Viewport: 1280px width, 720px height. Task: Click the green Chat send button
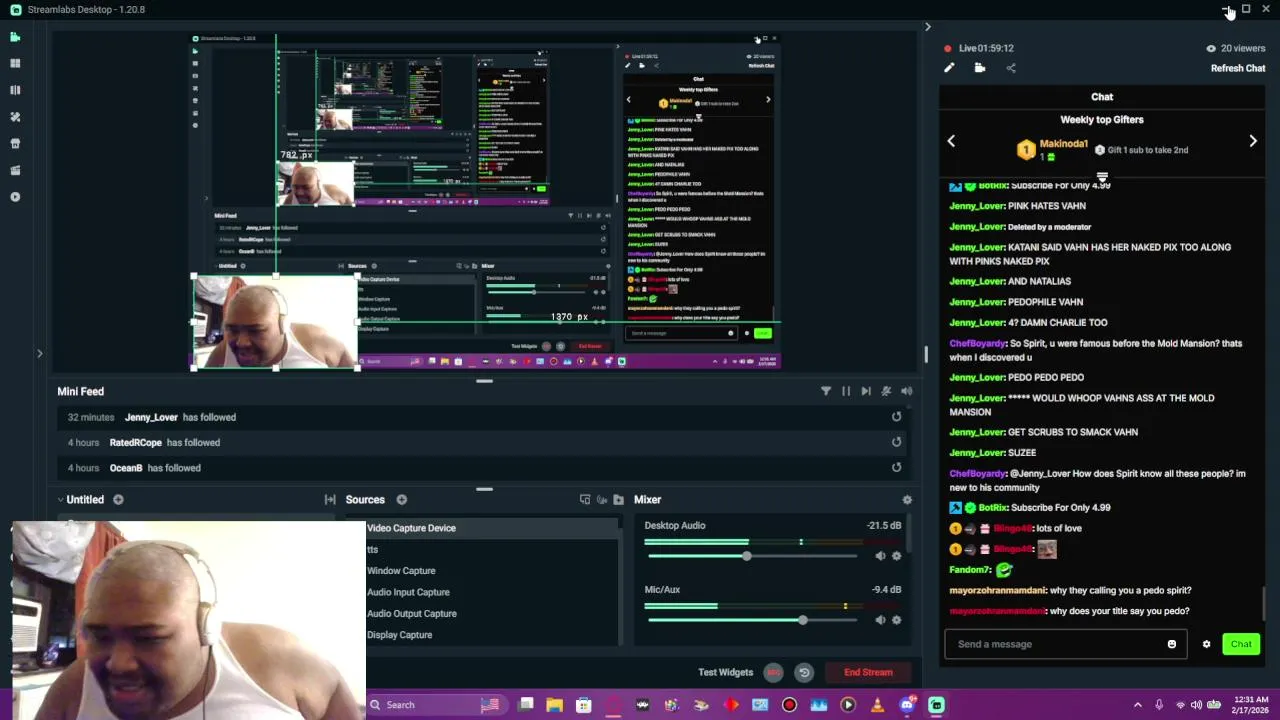pos(1241,644)
